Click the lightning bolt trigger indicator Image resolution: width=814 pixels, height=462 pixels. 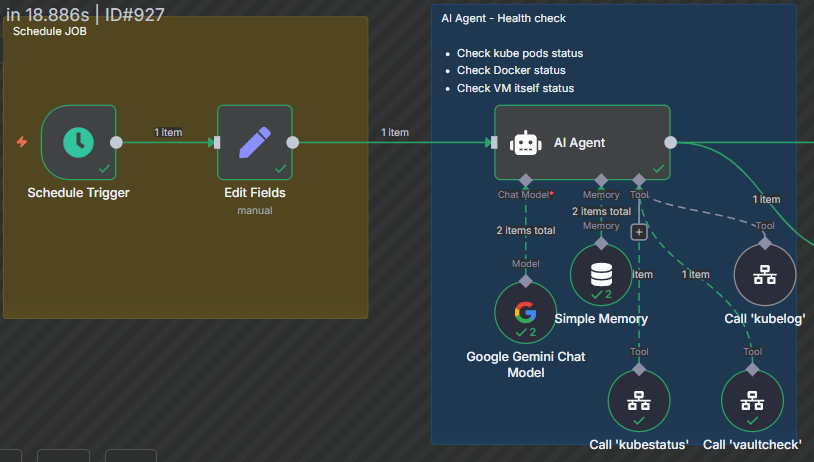(22, 142)
